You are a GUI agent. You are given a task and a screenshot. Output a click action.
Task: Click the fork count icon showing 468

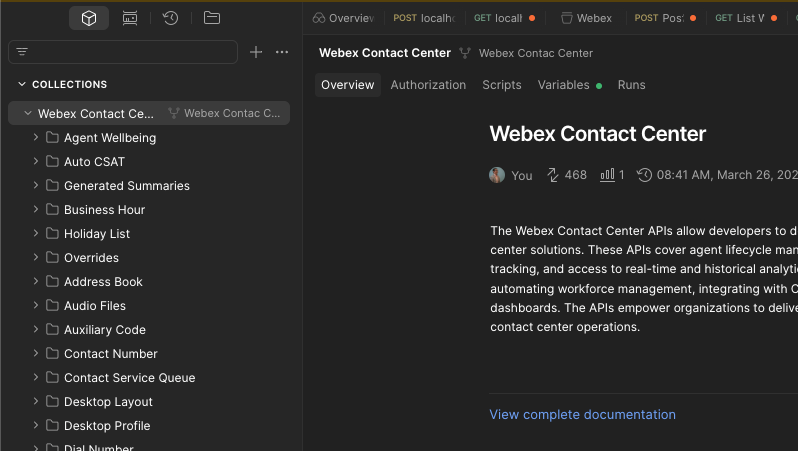[x=553, y=175]
